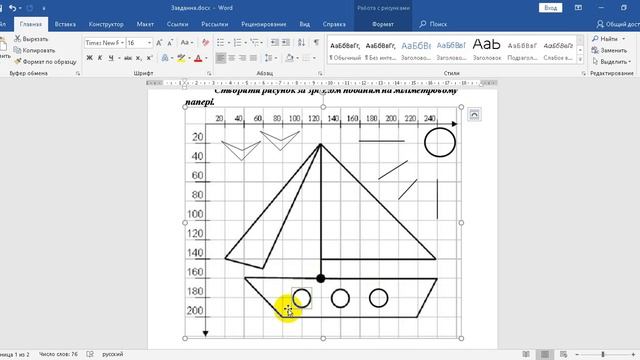The image size is (640, 360).
Task: Click the line spacing icon
Action: point(268,58)
